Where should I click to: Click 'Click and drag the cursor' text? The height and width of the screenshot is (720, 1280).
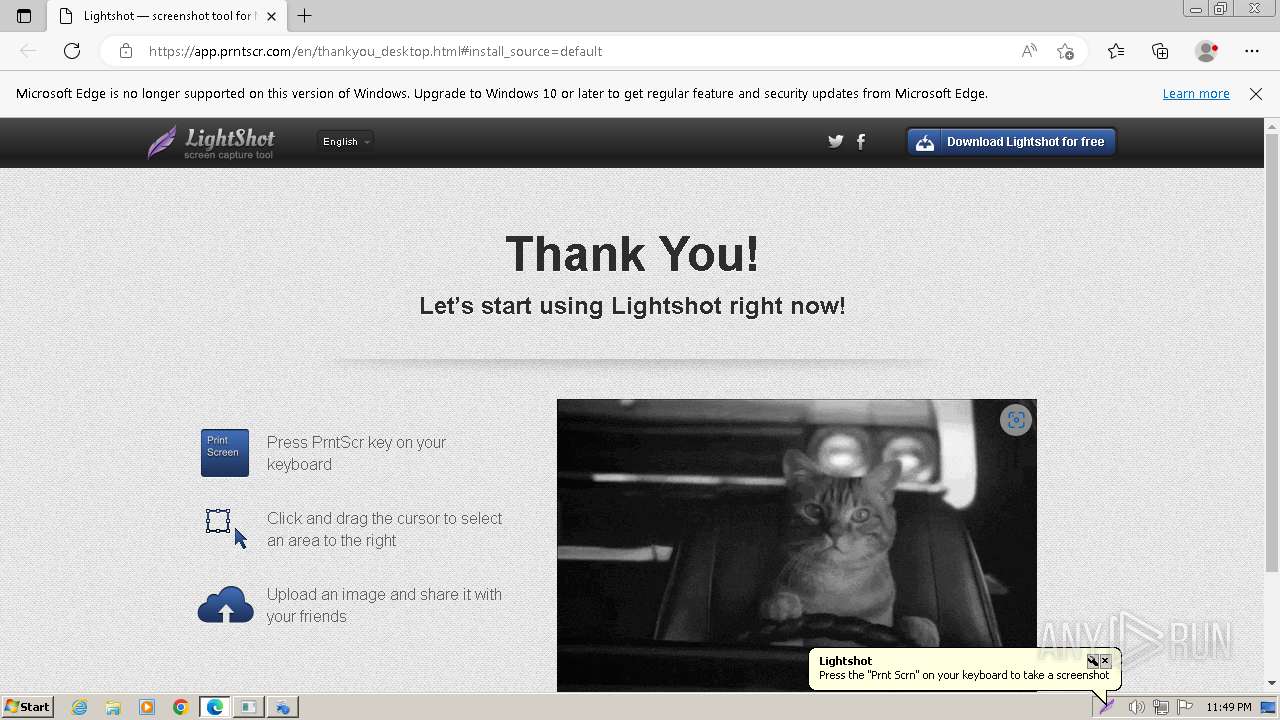(x=384, y=529)
